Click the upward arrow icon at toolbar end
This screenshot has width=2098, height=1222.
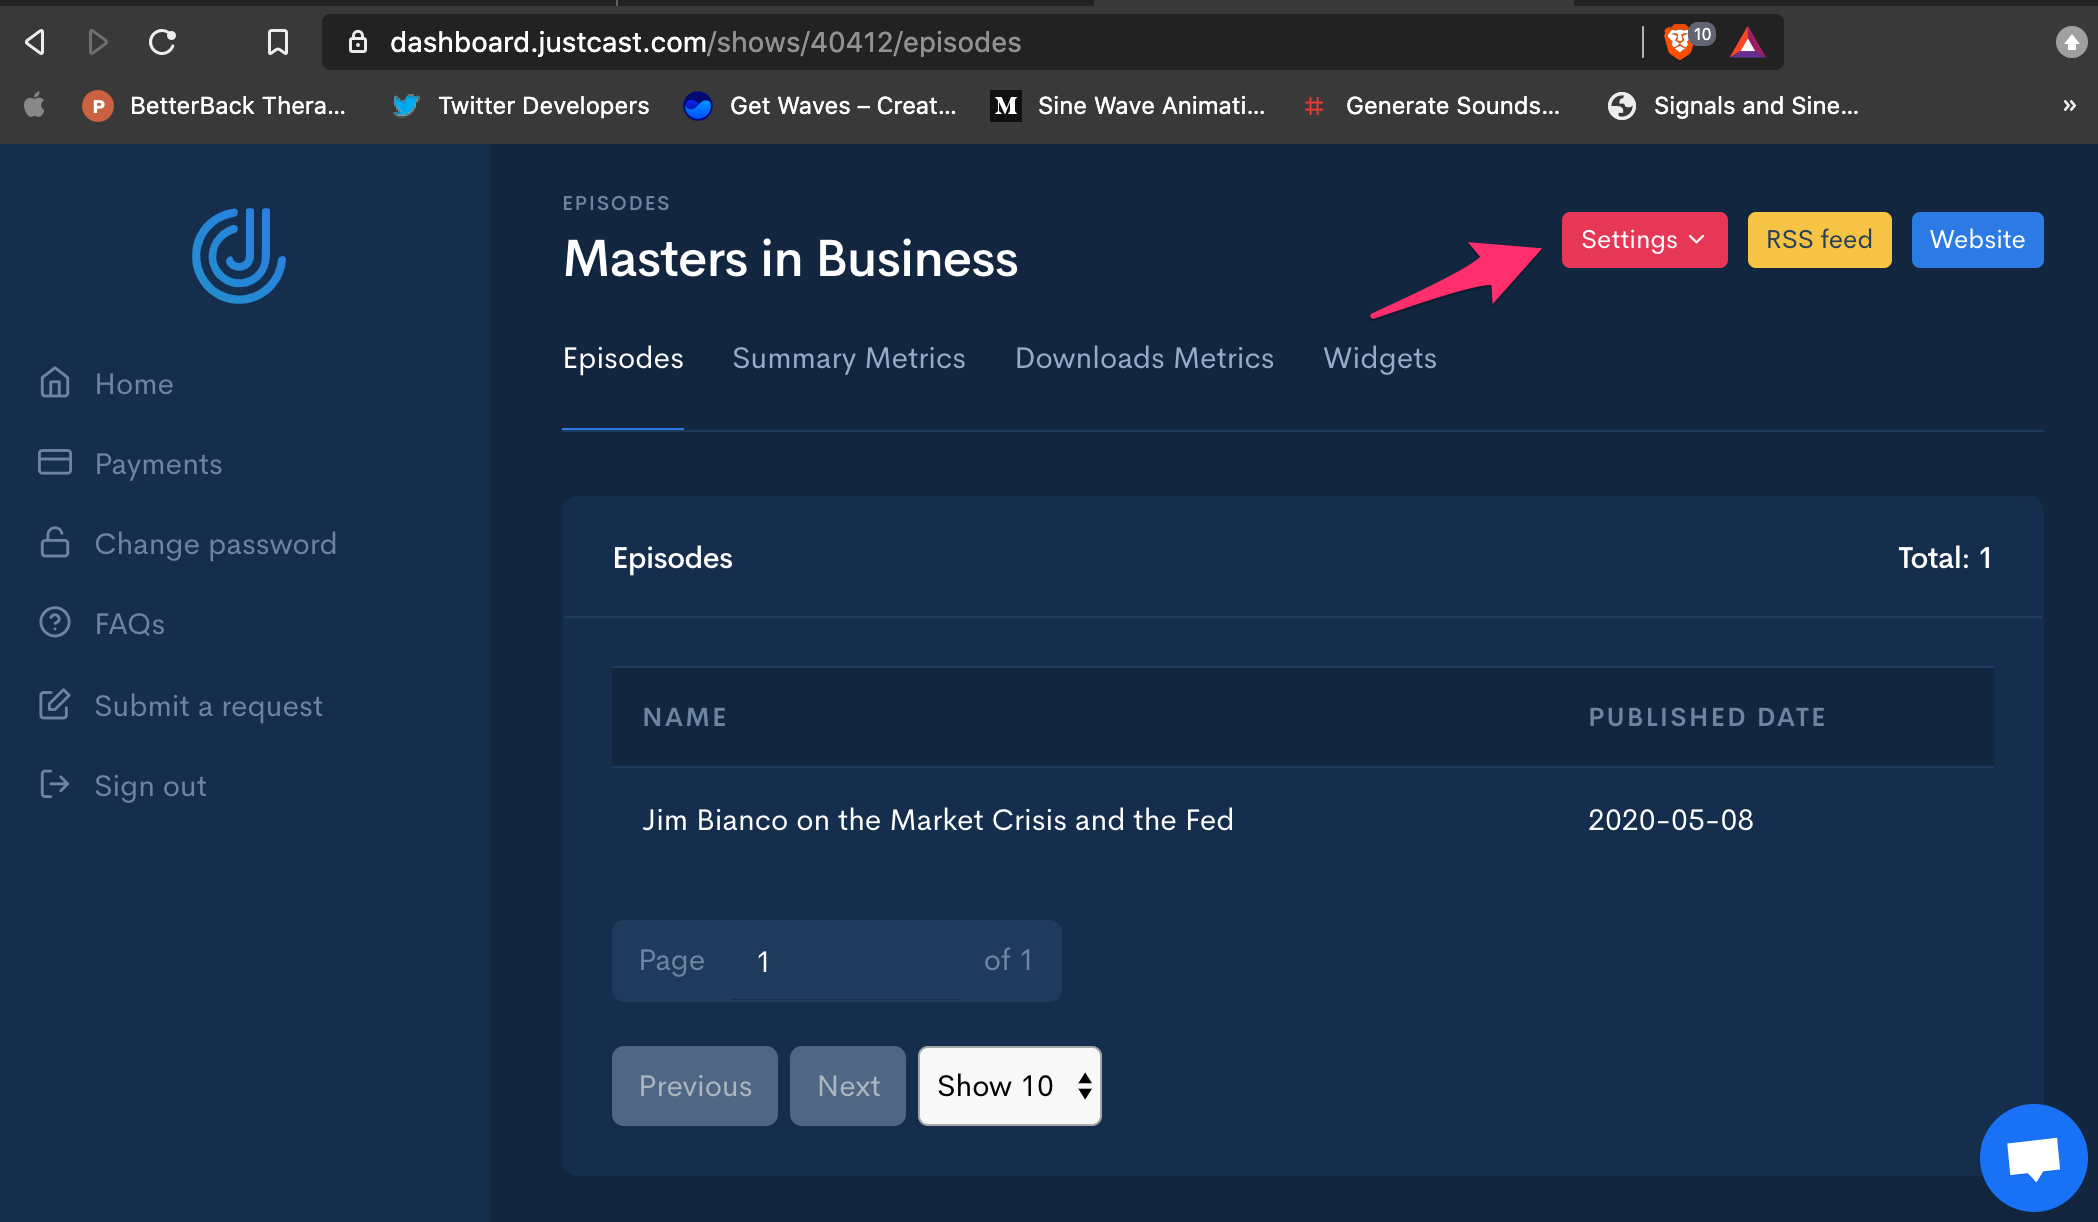(x=2071, y=42)
